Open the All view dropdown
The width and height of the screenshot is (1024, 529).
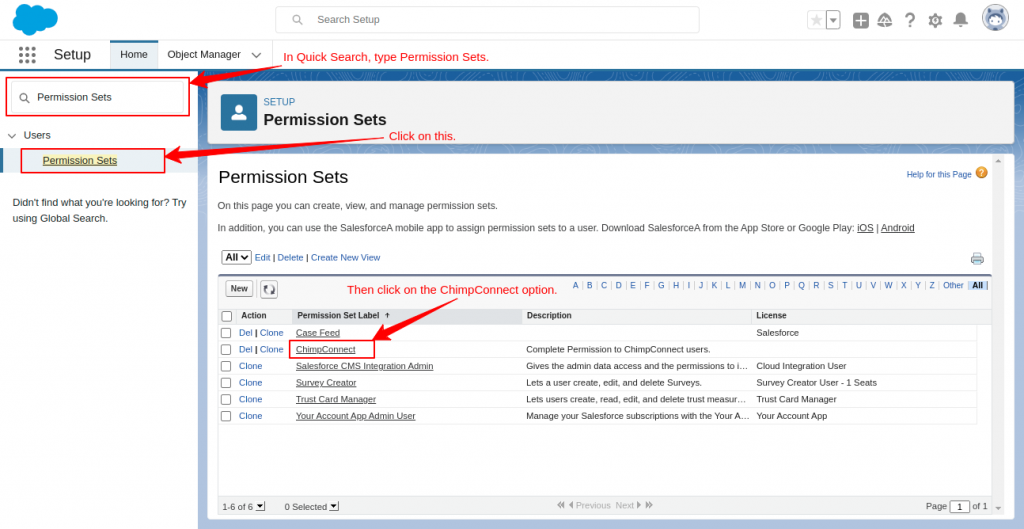point(236,257)
